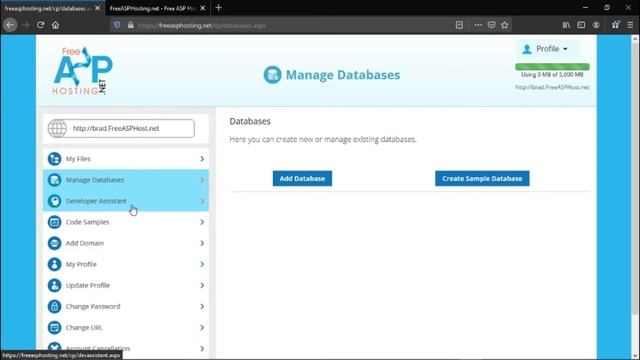640x360 pixels.
Task: Click the Add Domain sidebar icon
Action: (54, 243)
